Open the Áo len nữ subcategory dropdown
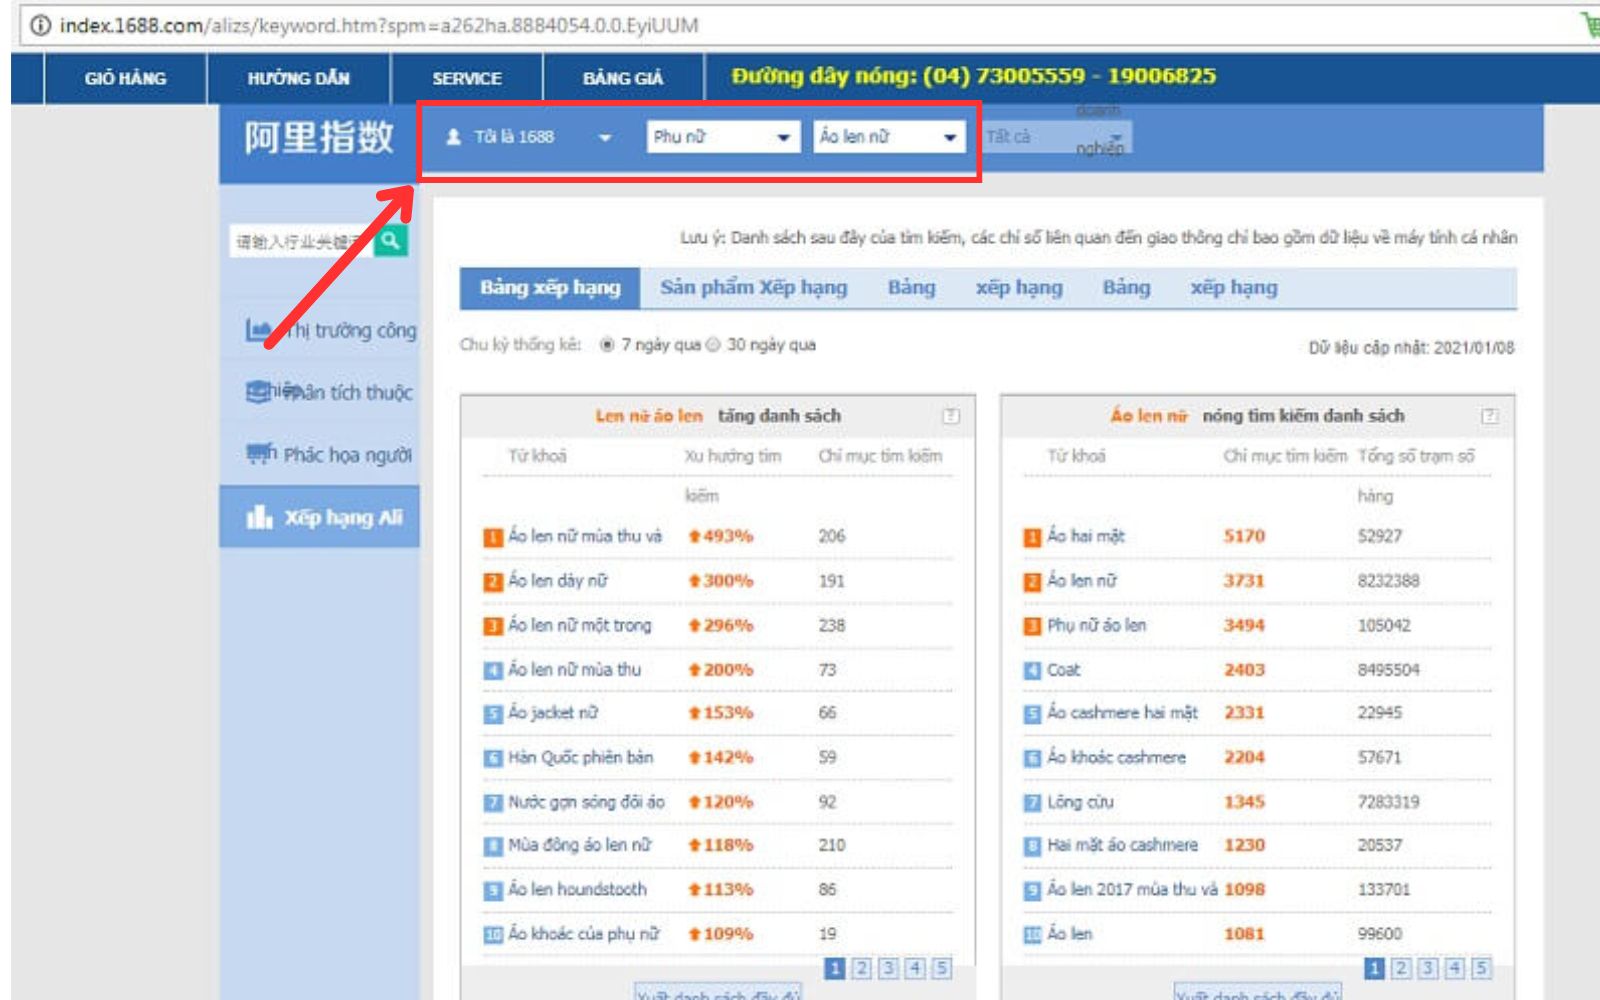 click(889, 137)
